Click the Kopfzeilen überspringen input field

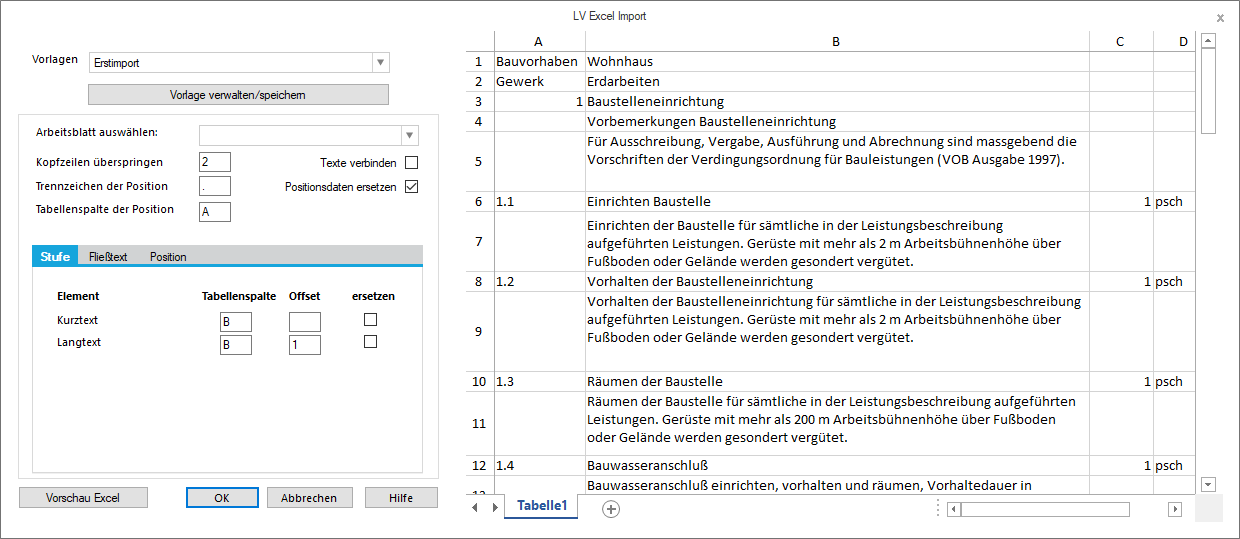point(215,162)
